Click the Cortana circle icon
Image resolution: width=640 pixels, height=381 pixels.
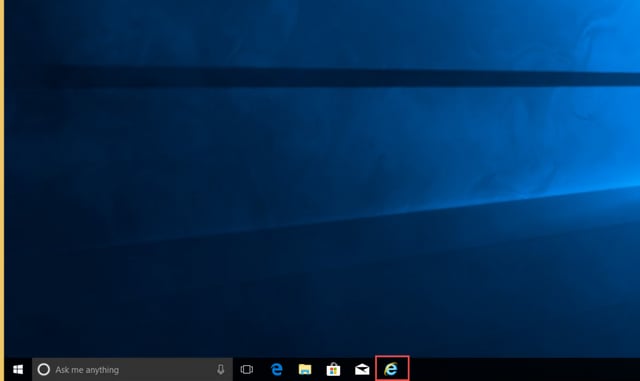pos(44,370)
